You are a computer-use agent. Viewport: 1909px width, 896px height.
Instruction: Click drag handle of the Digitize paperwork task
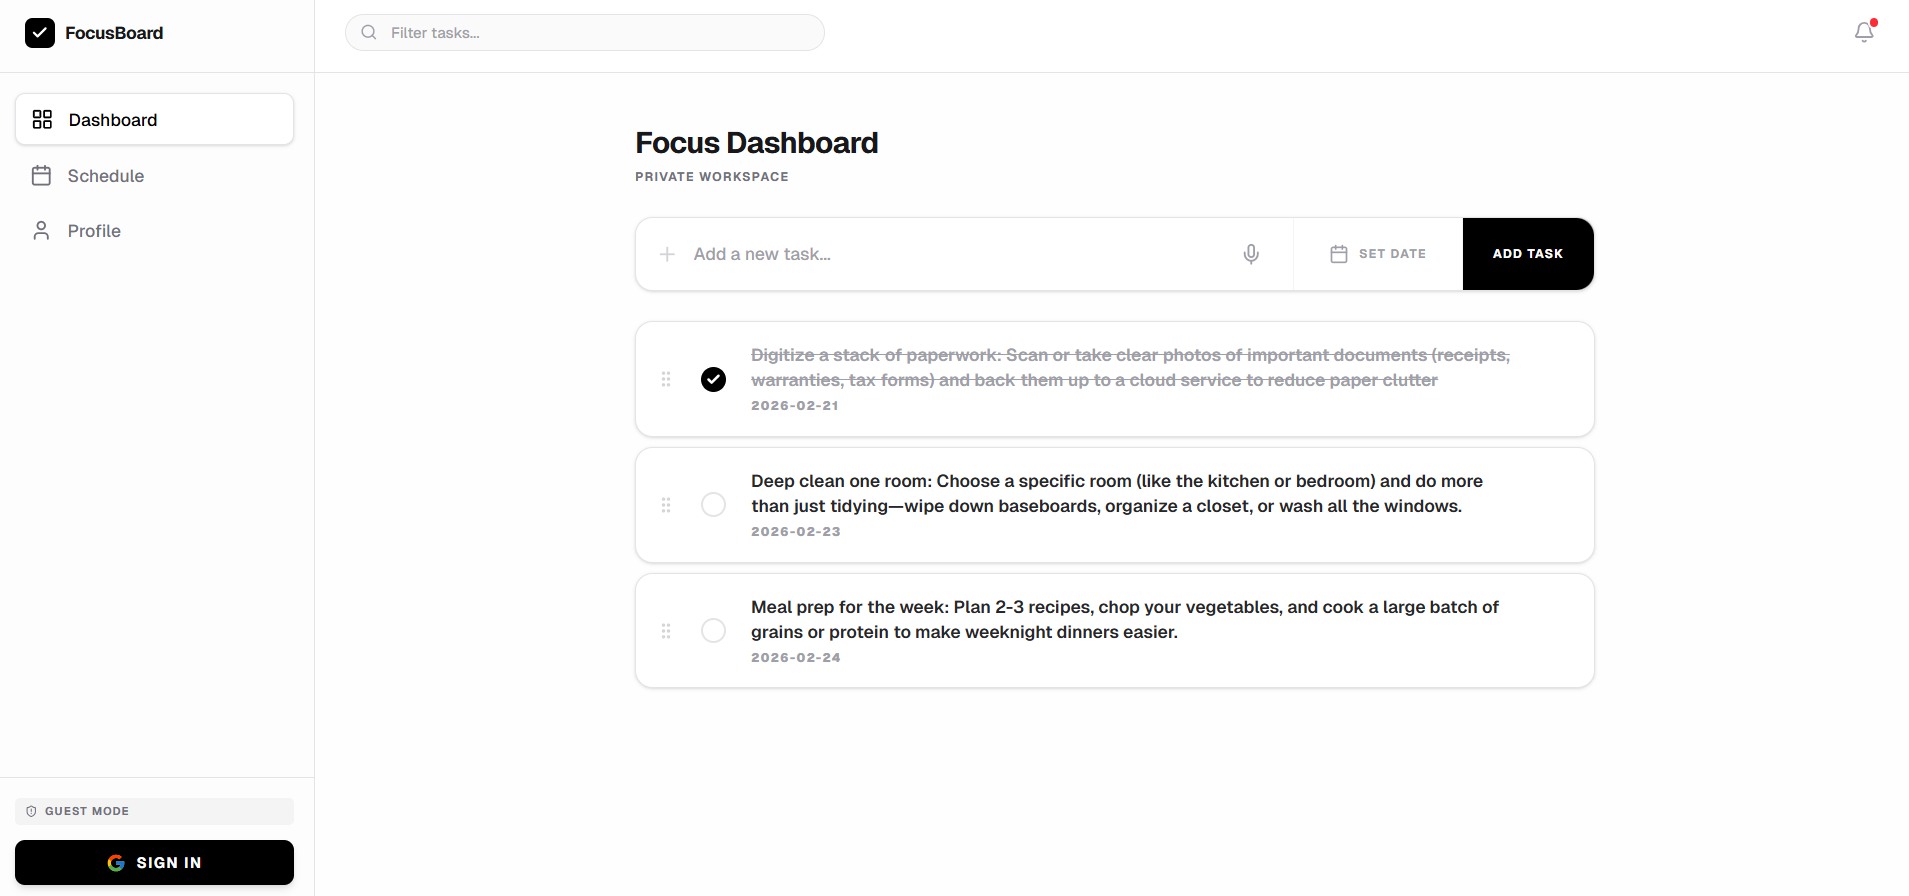(x=666, y=379)
